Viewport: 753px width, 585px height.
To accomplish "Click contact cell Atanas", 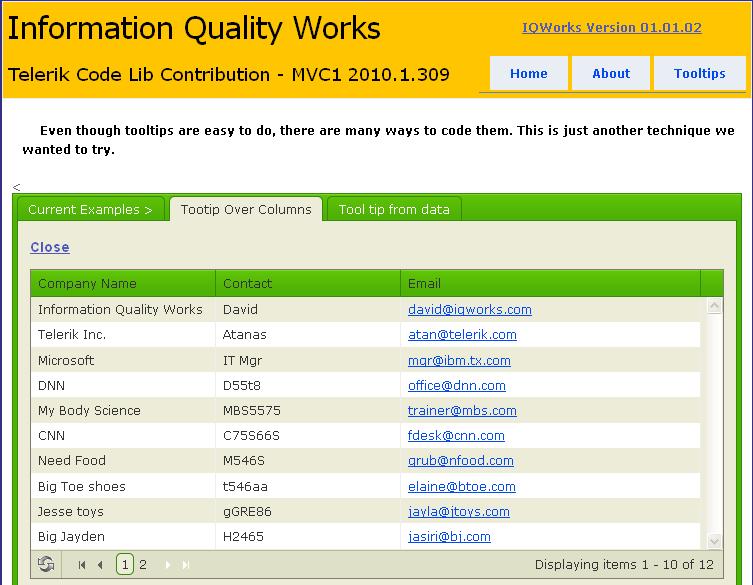I will 308,334.
